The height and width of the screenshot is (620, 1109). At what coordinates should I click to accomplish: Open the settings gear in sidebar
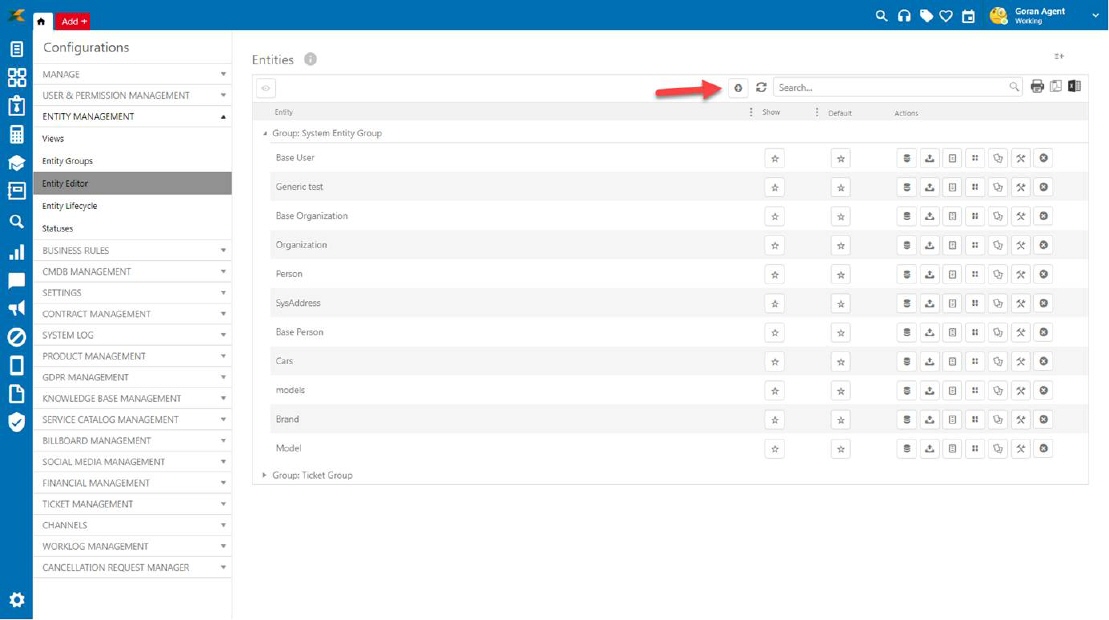click(x=16, y=600)
